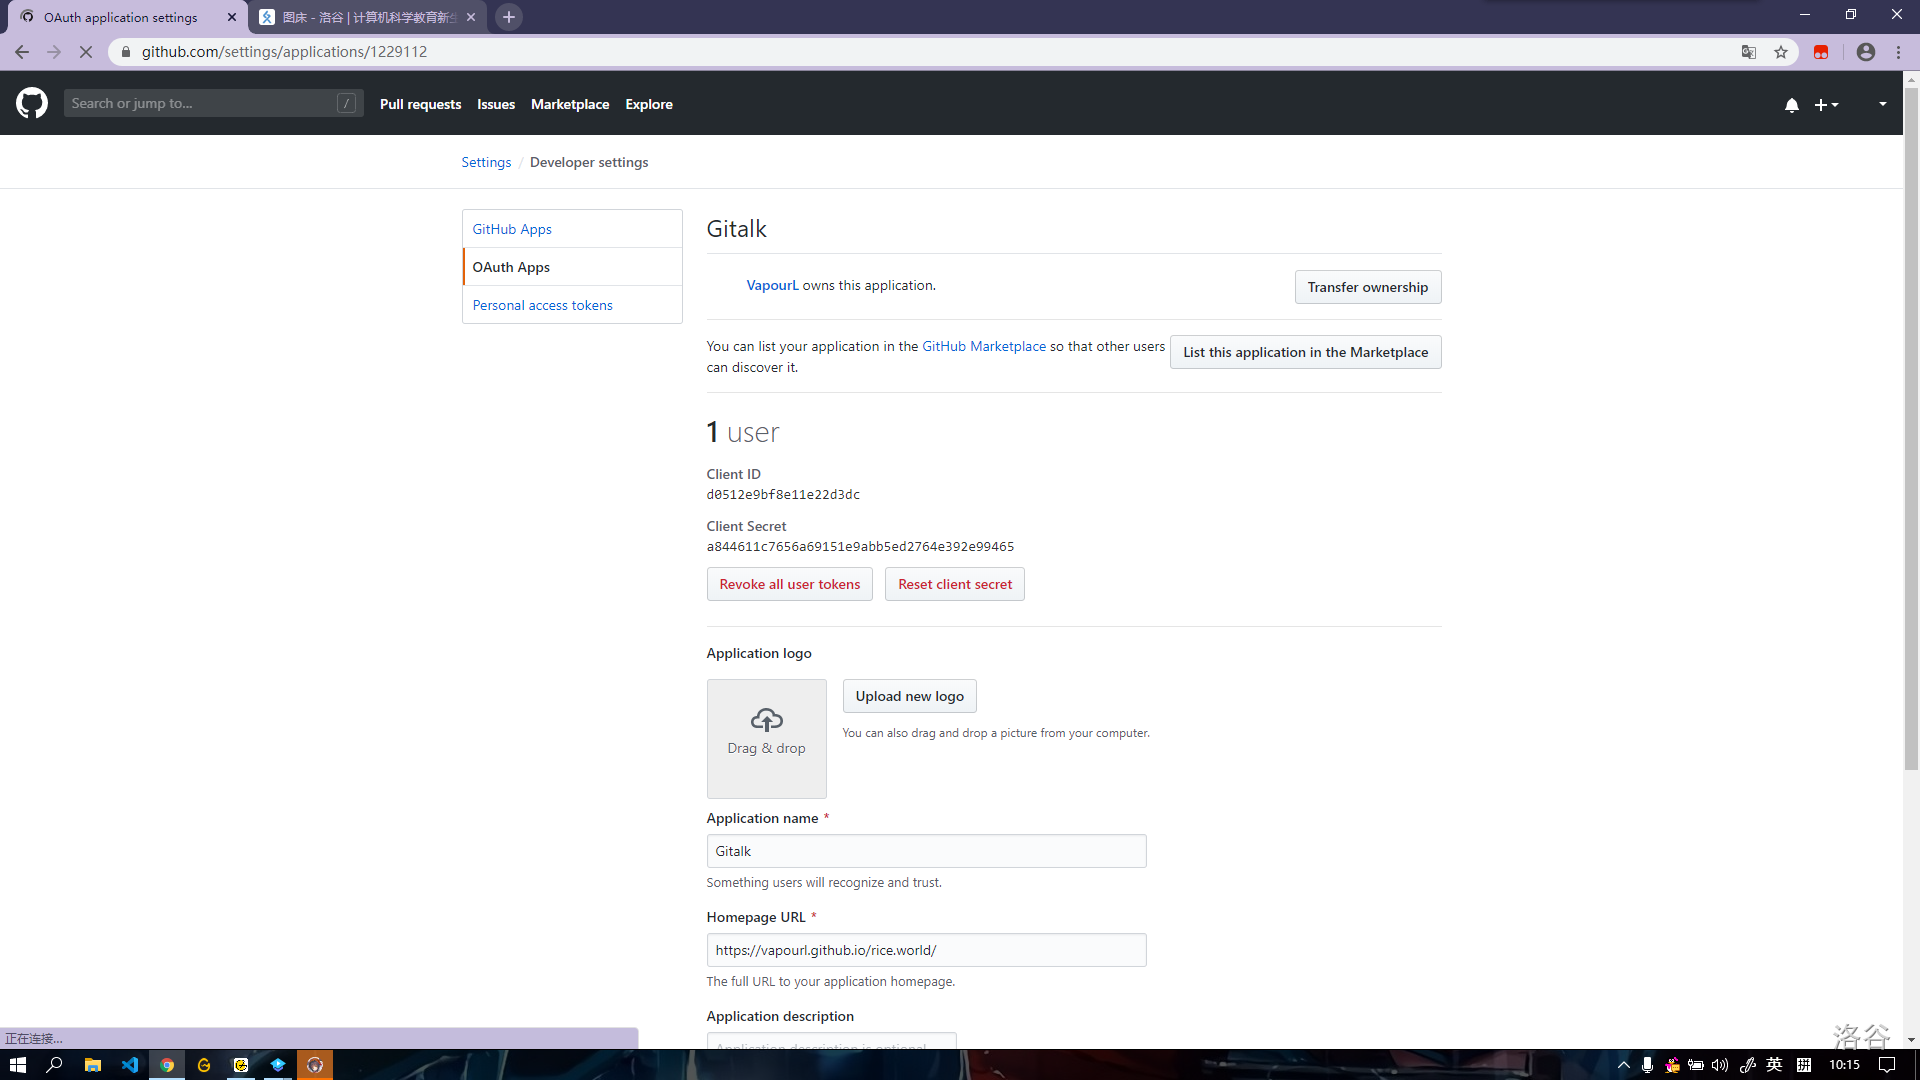Screen dimensions: 1920x1080
Task: Go to Marketplace in the header
Action: [570, 104]
